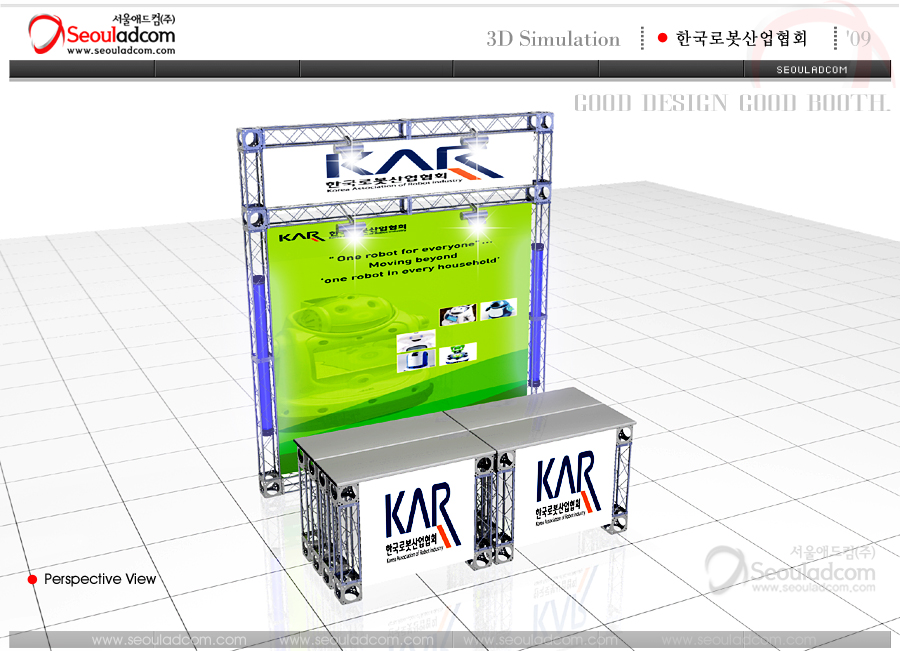Click the 한국로봇산업협회 title in the header
This screenshot has height=651, width=900.
coord(741,39)
